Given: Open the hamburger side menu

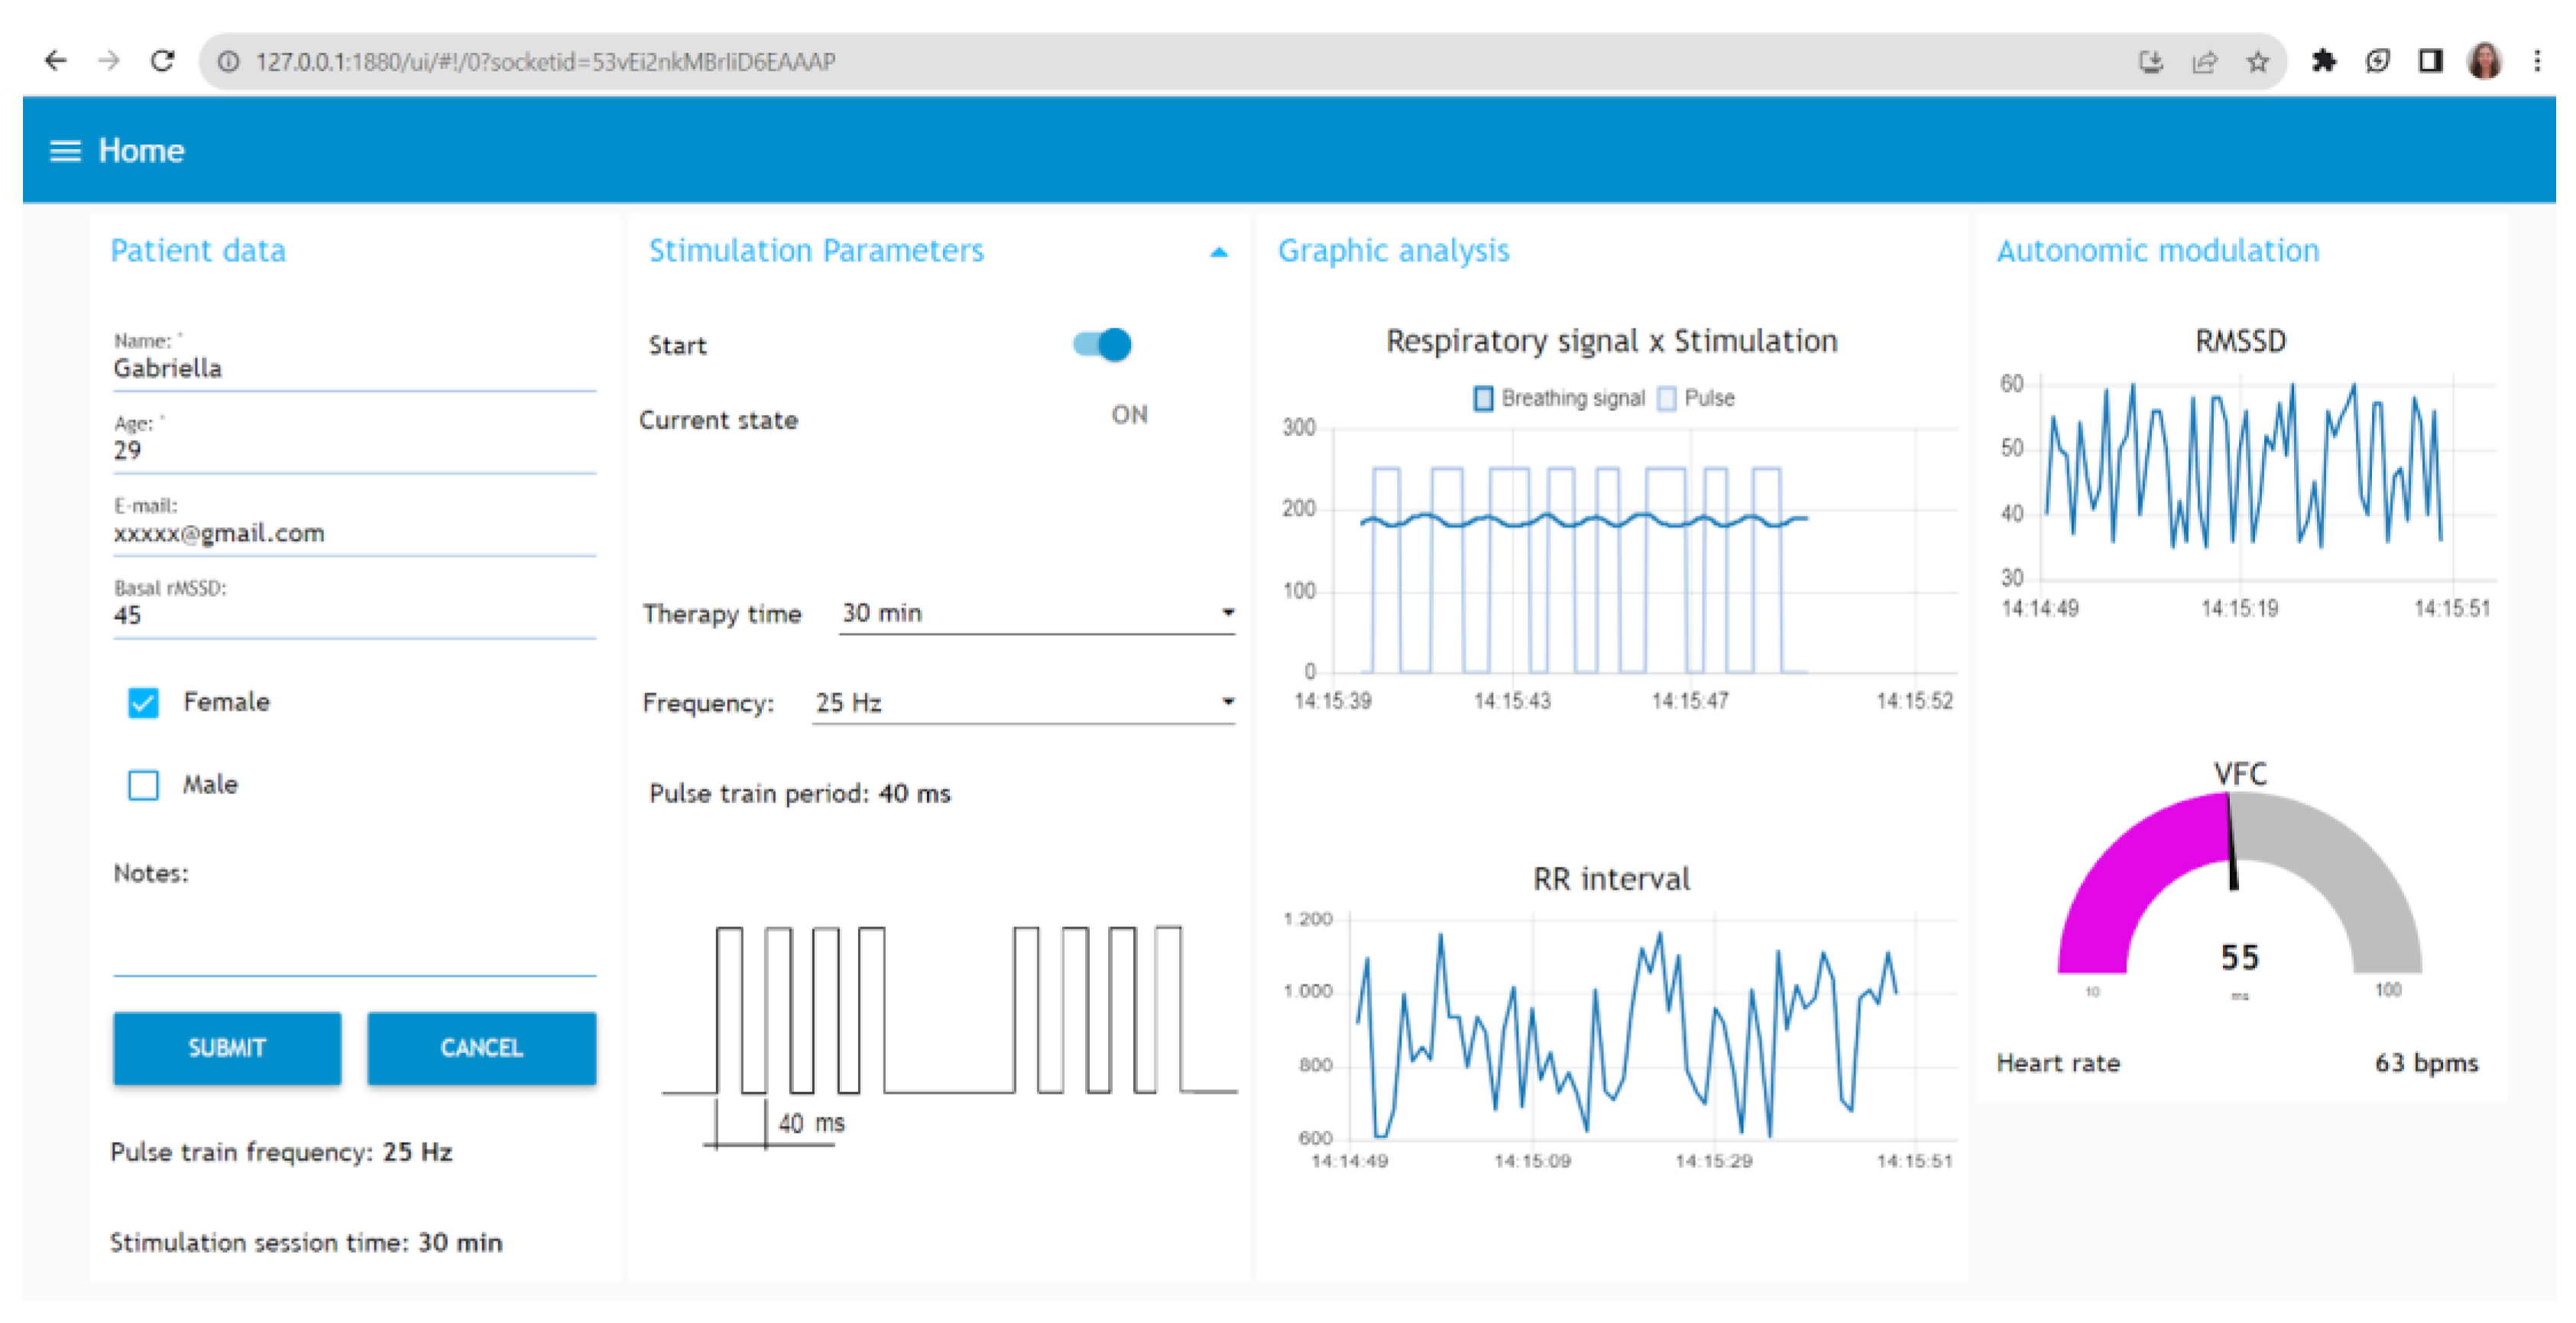Looking at the screenshot, I should [x=65, y=151].
